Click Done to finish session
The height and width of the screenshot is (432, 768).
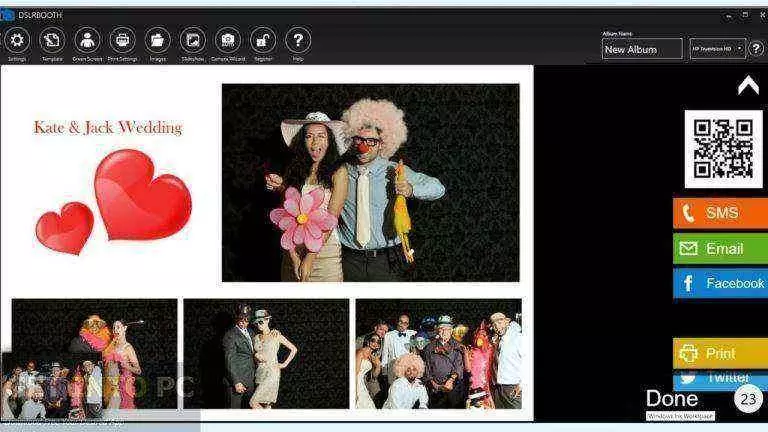[x=672, y=399]
